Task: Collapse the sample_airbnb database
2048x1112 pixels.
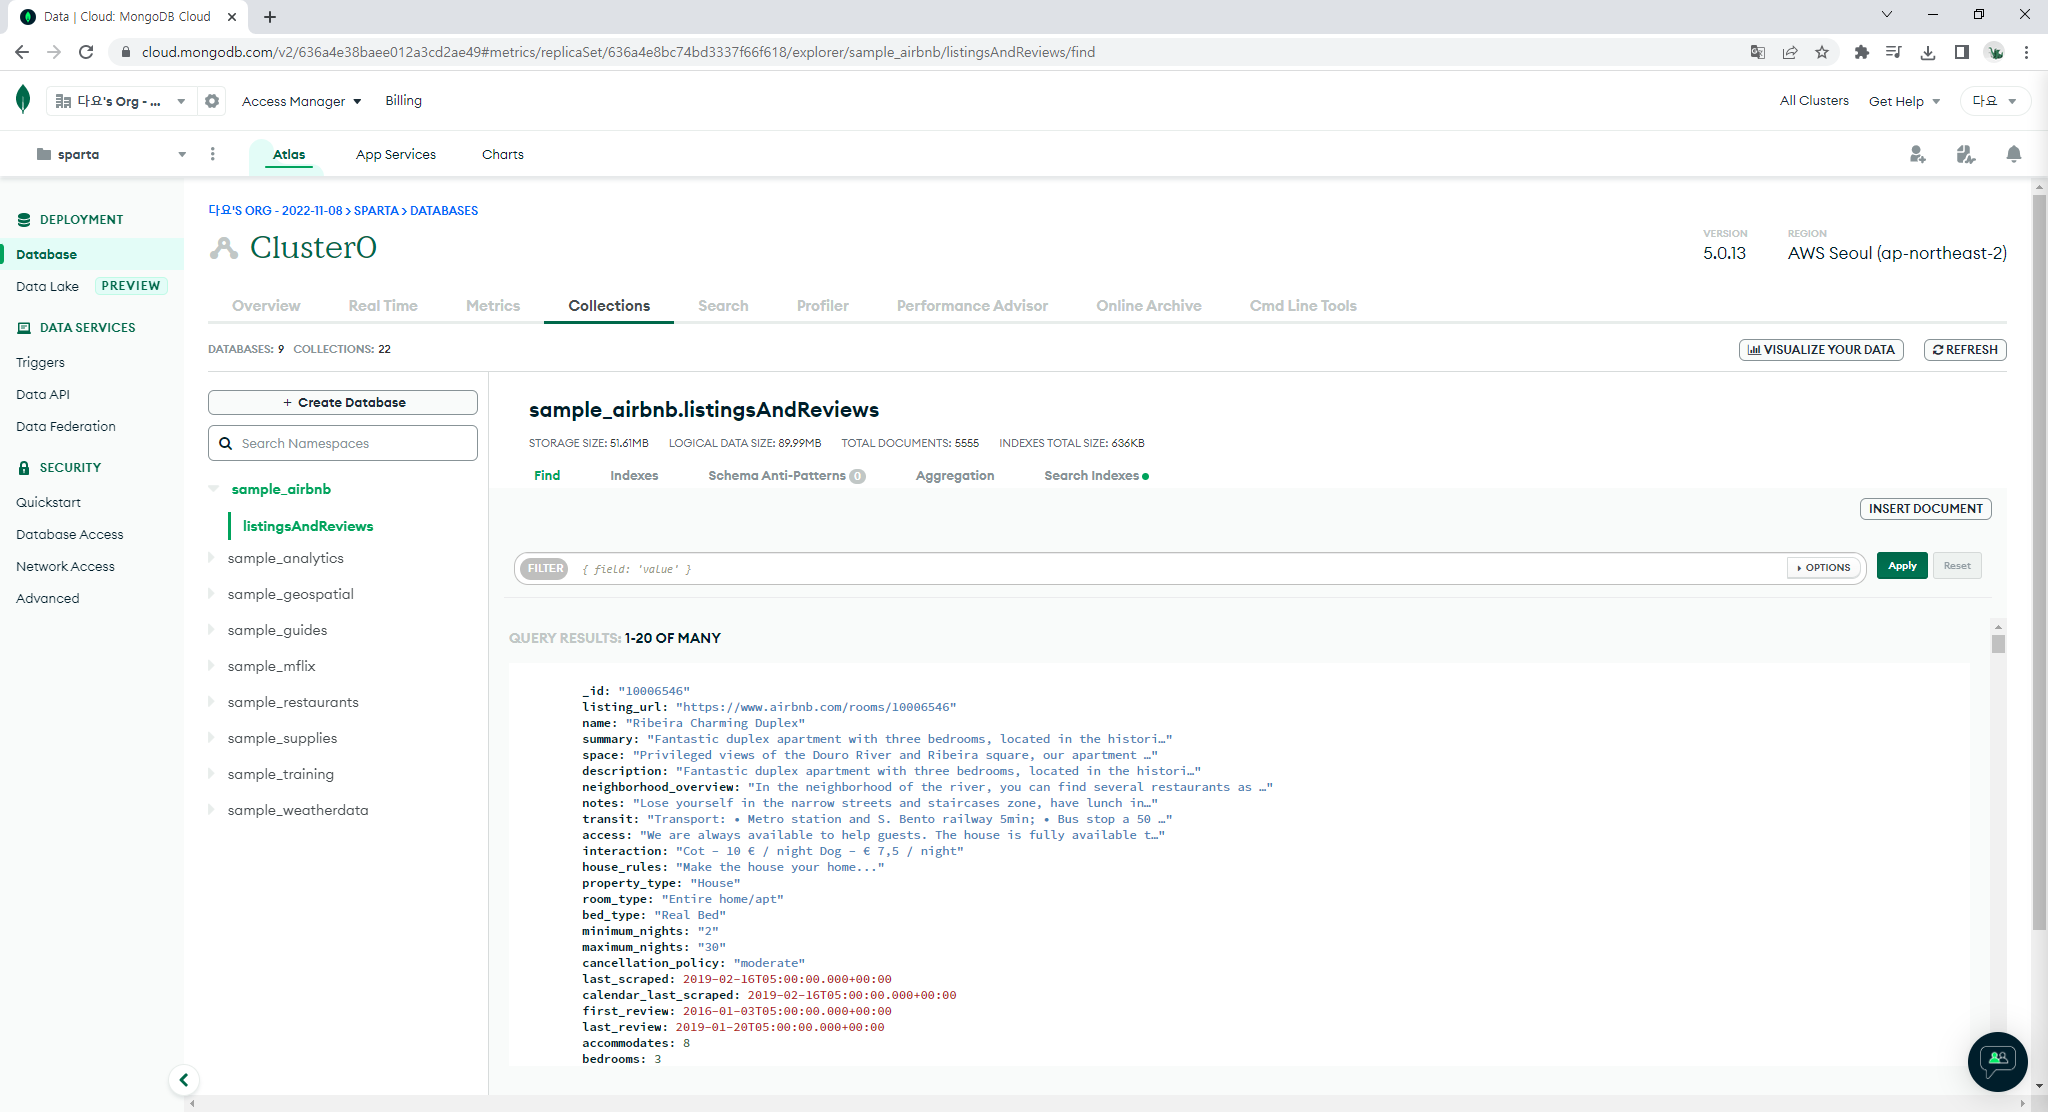Action: (x=213, y=489)
